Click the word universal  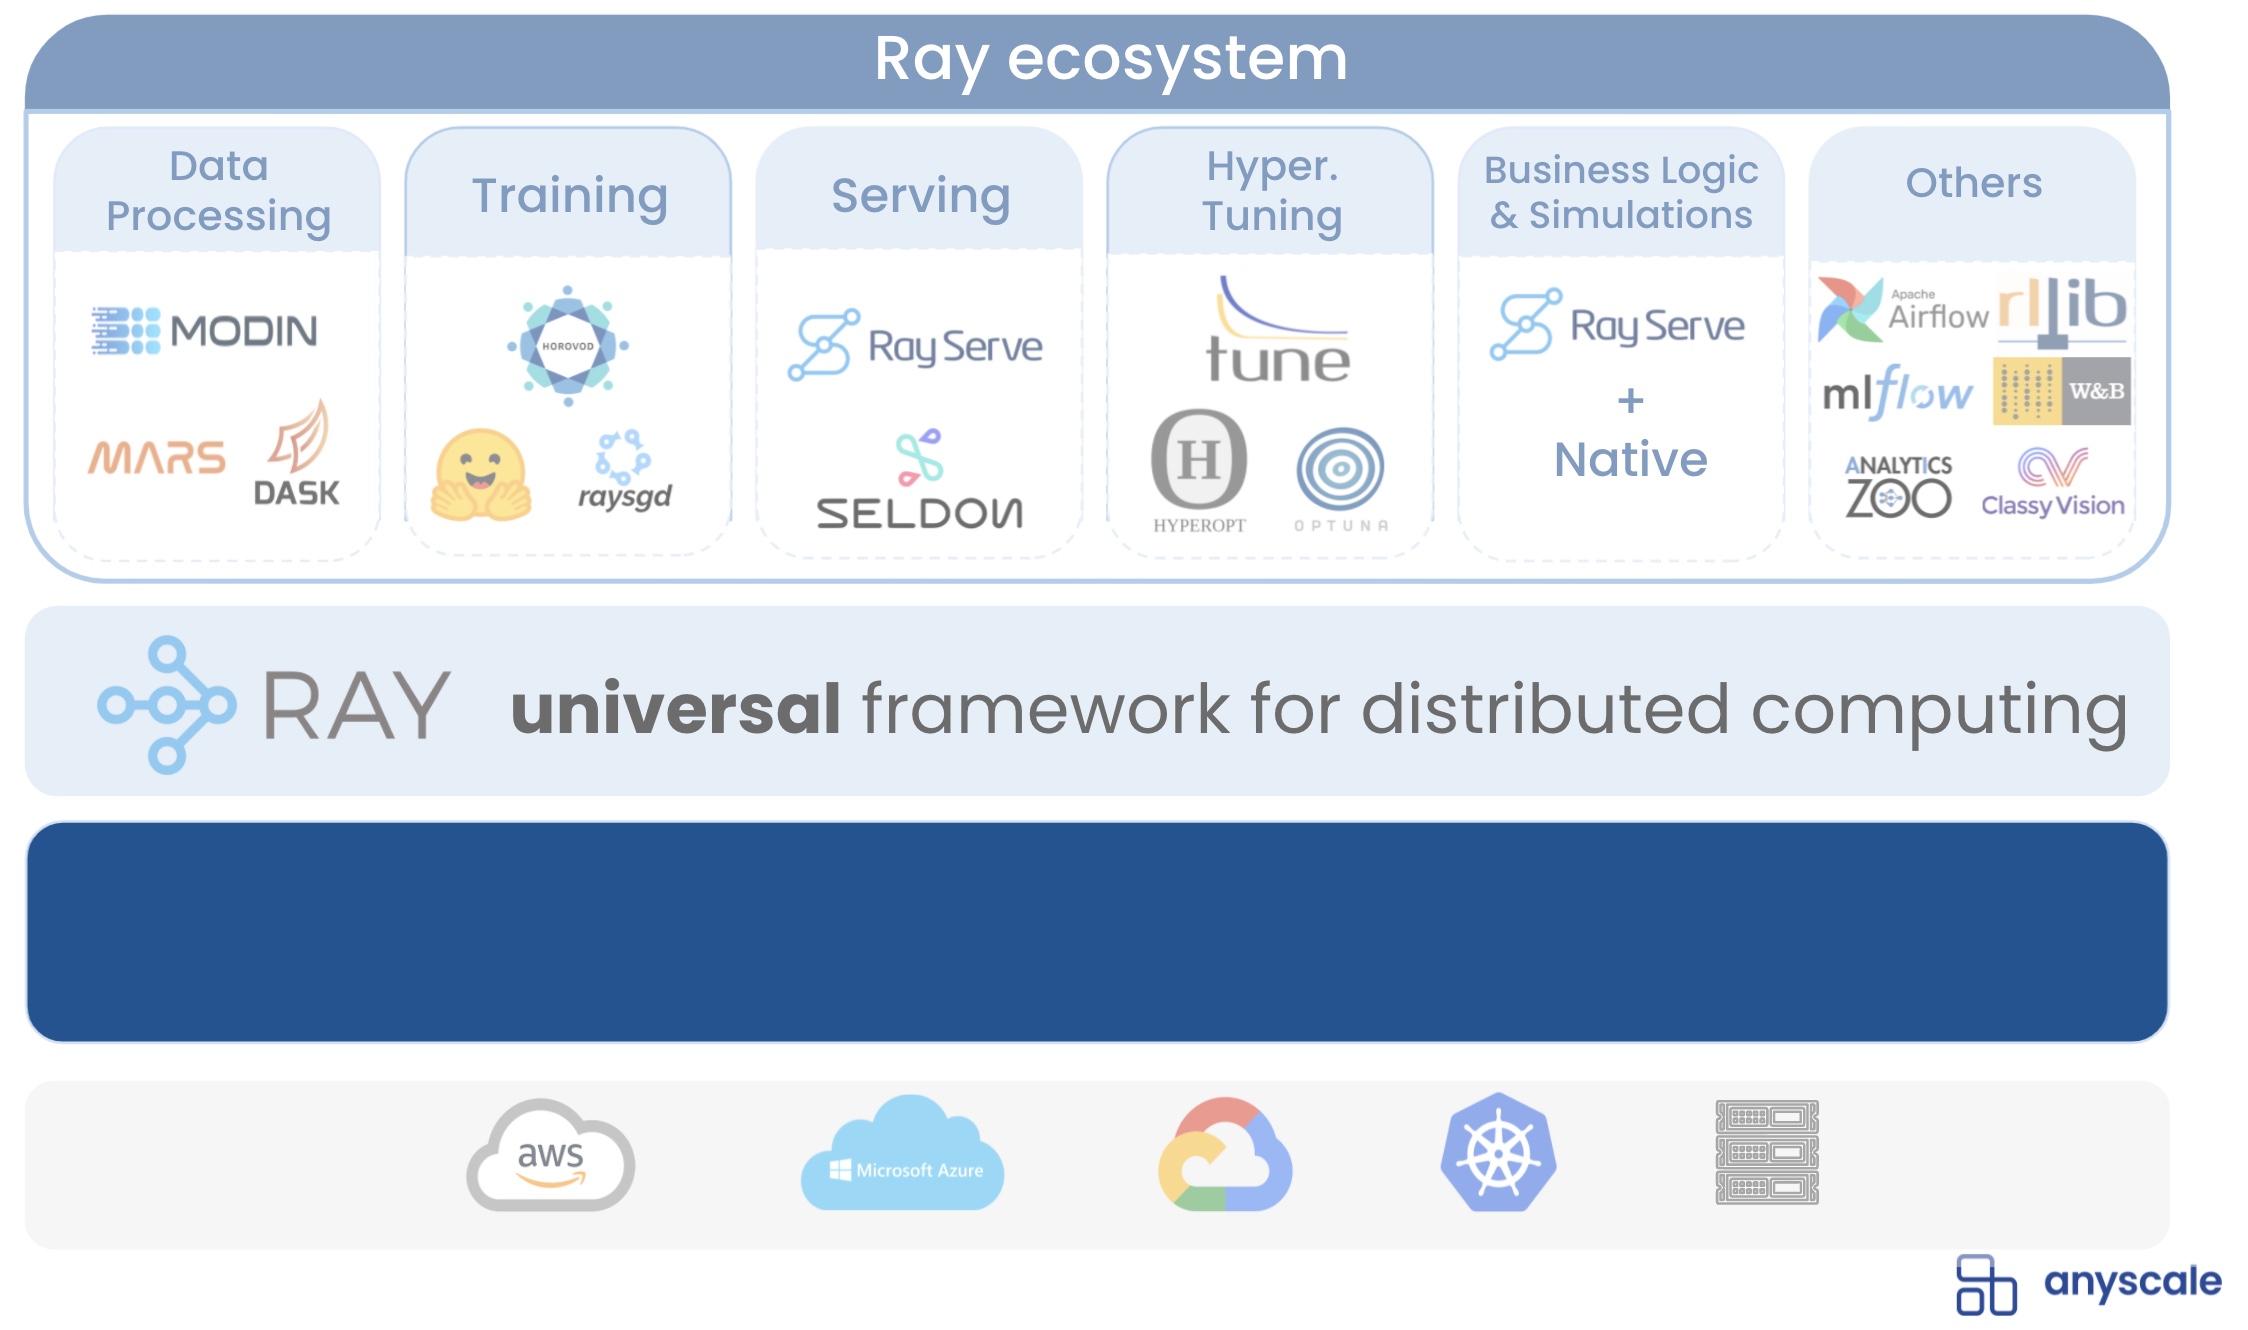click(675, 708)
